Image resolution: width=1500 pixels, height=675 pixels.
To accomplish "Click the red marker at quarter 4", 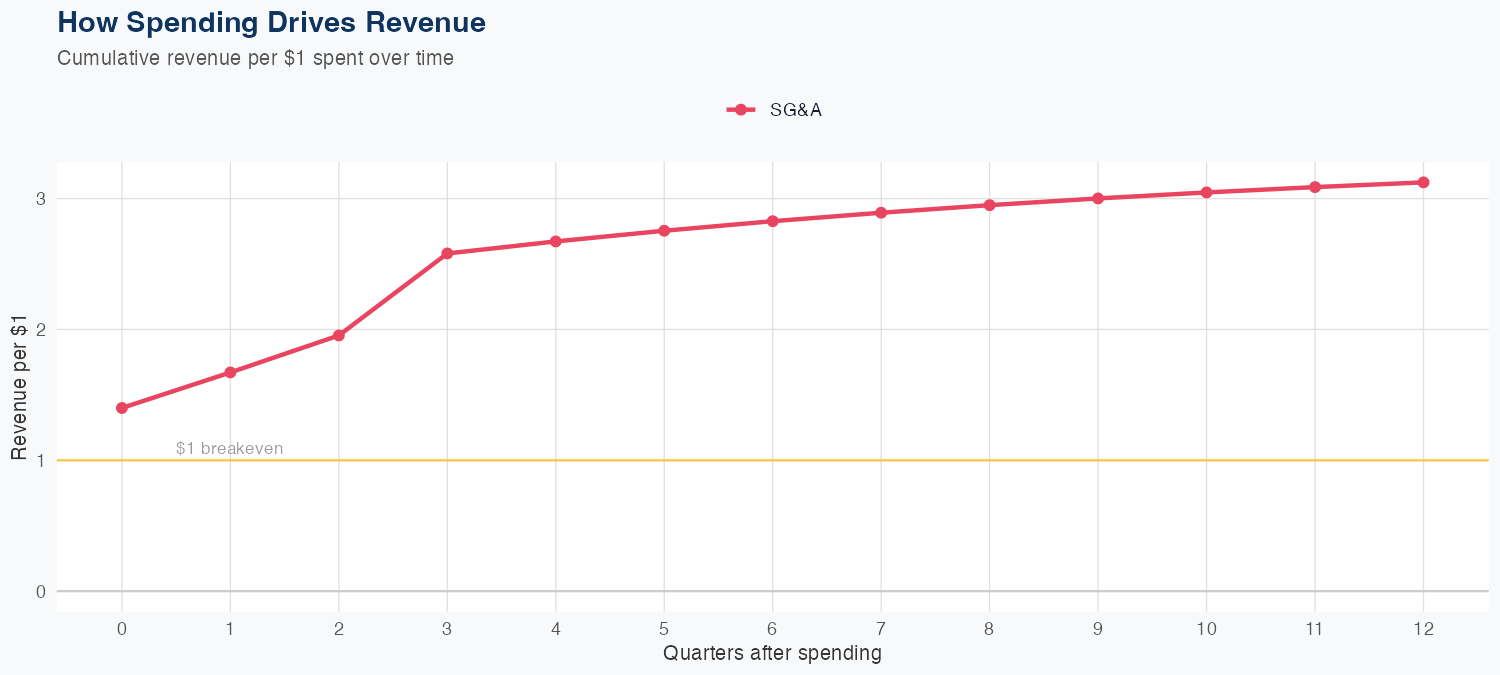I will pos(556,241).
